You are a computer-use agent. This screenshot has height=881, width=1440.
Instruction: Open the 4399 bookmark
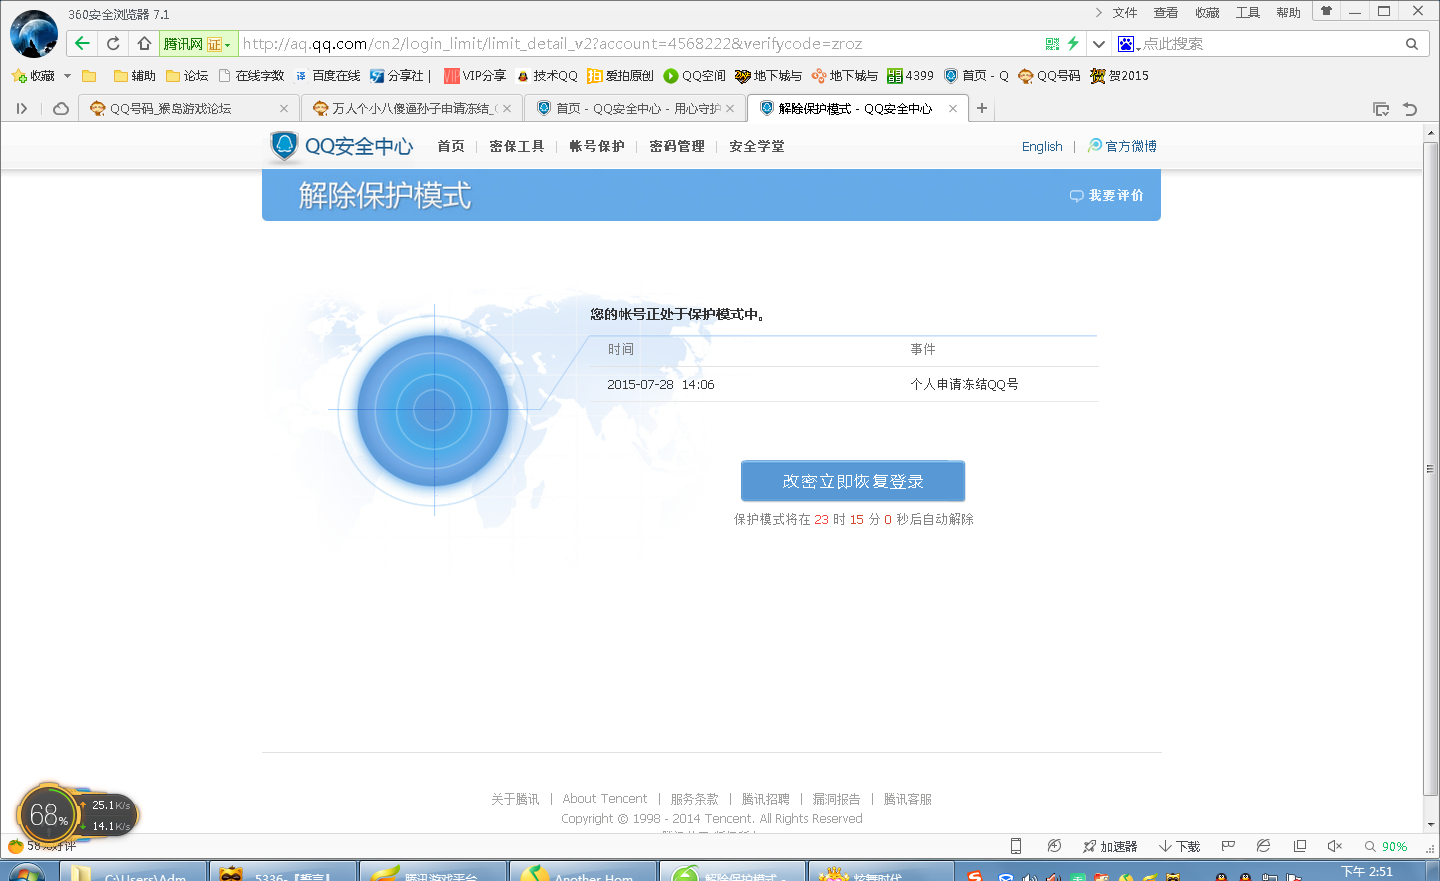pos(910,76)
